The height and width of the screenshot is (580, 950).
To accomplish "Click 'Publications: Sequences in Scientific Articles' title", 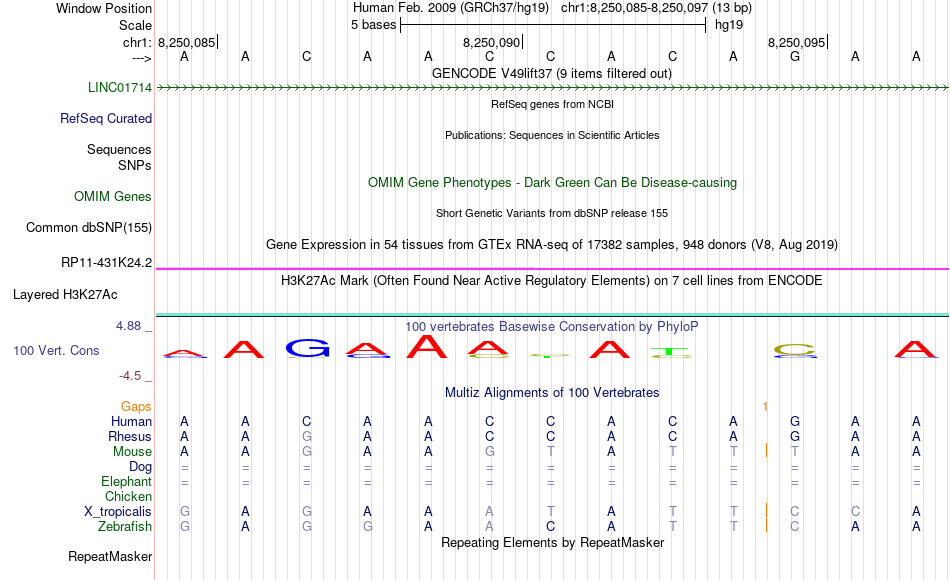I will tap(552, 135).
